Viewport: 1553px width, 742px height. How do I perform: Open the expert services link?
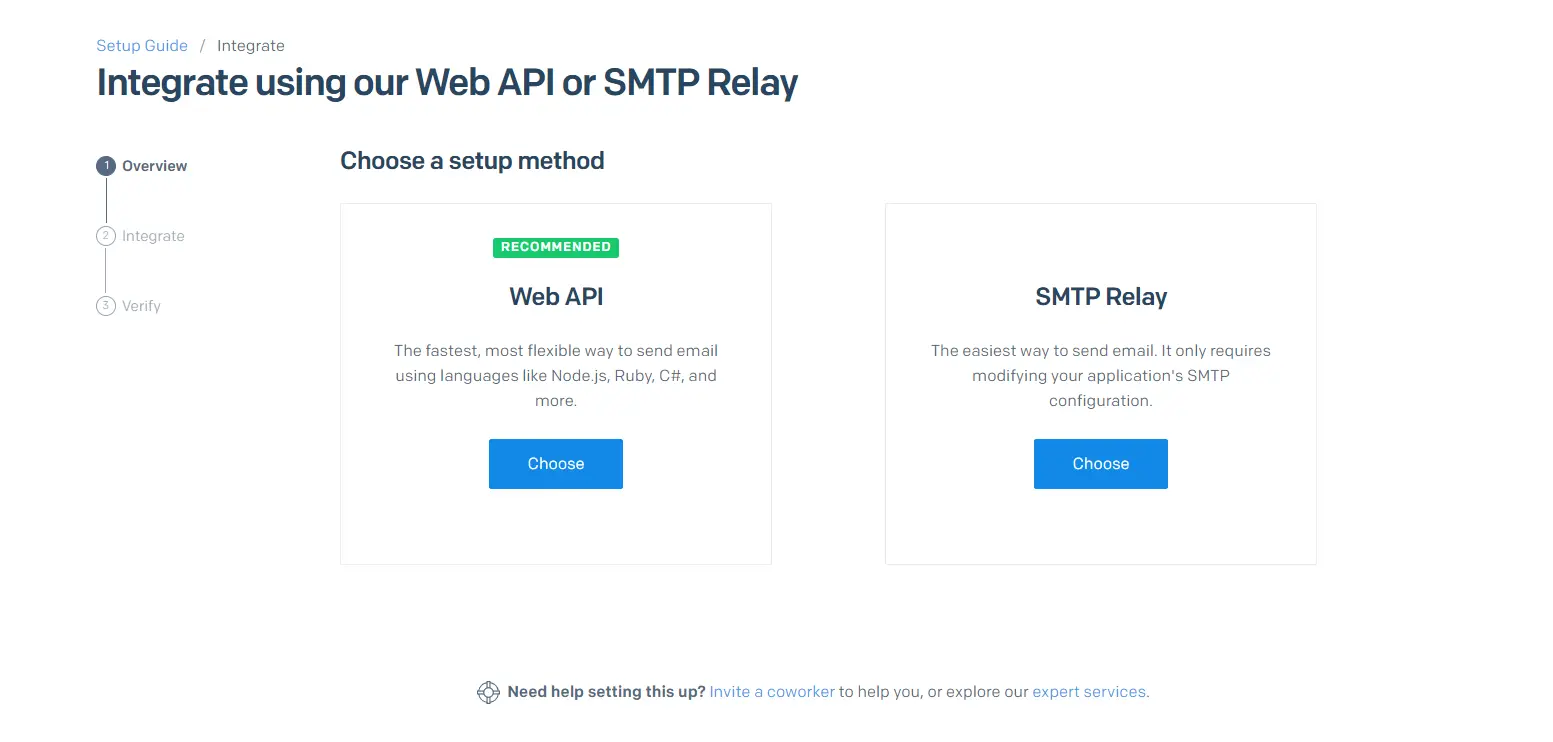point(1089,691)
